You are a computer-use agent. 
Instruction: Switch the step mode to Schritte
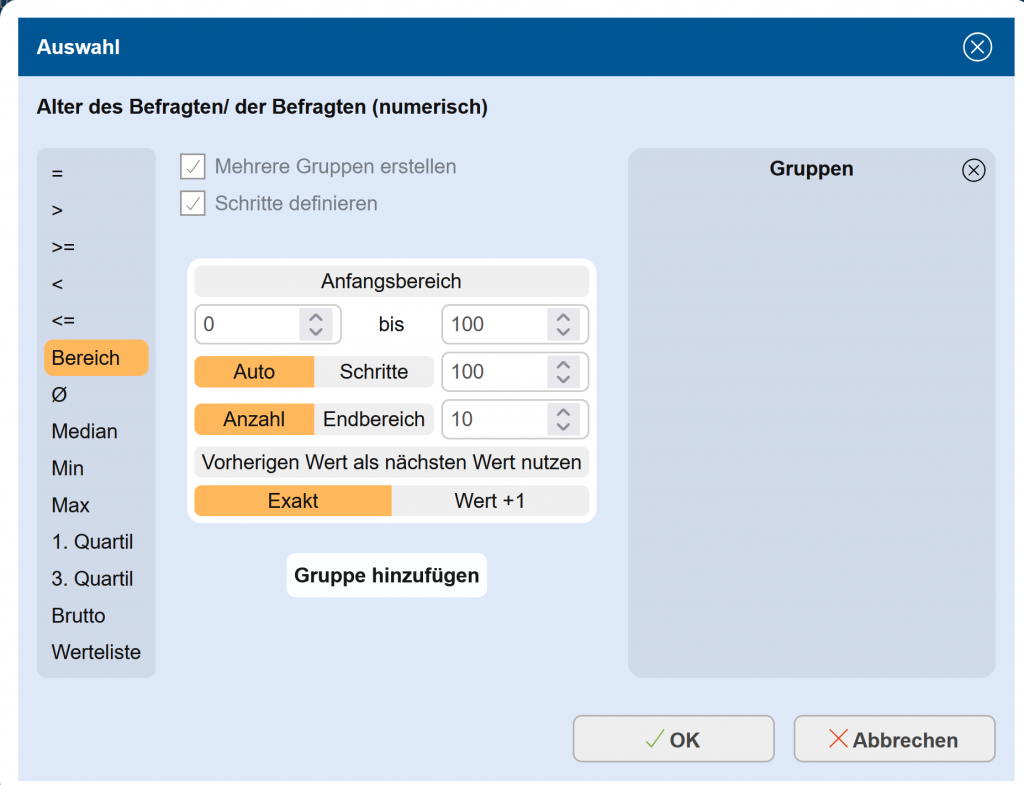coord(374,372)
